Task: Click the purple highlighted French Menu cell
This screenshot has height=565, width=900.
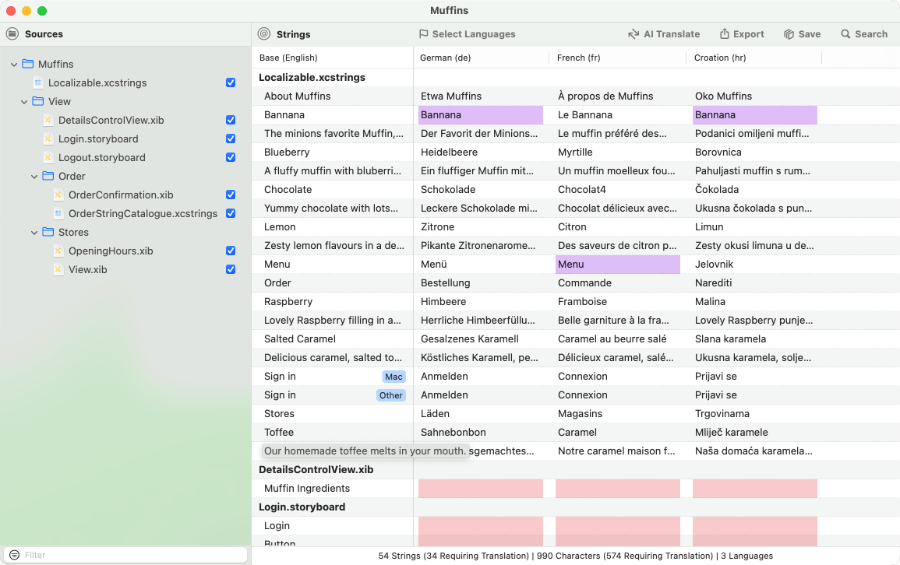Action: click(x=617, y=264)
